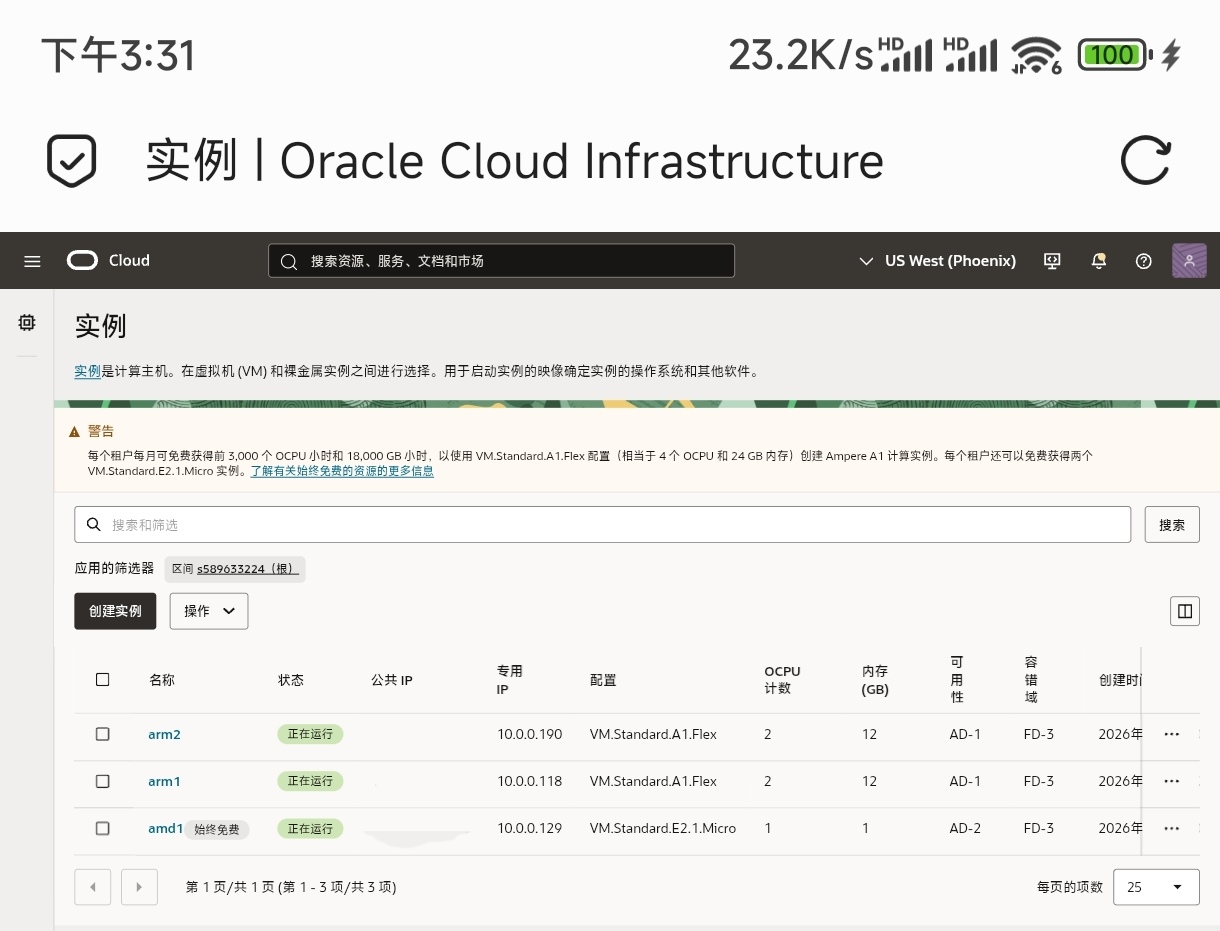Viewport: 1220px width, 931px height.
Task: Check the arm1 instance checkbox
Action: click(x=102, y=781)
